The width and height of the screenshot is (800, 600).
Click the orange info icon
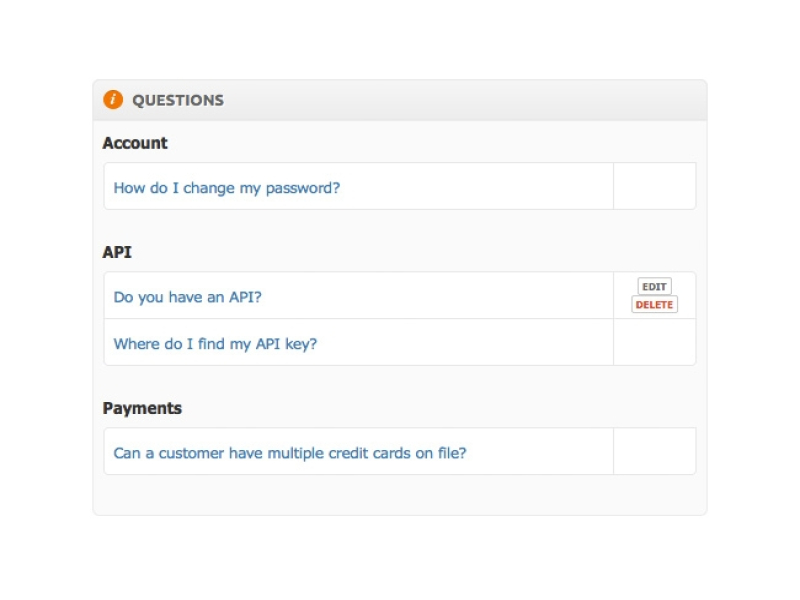coord(113,100)
